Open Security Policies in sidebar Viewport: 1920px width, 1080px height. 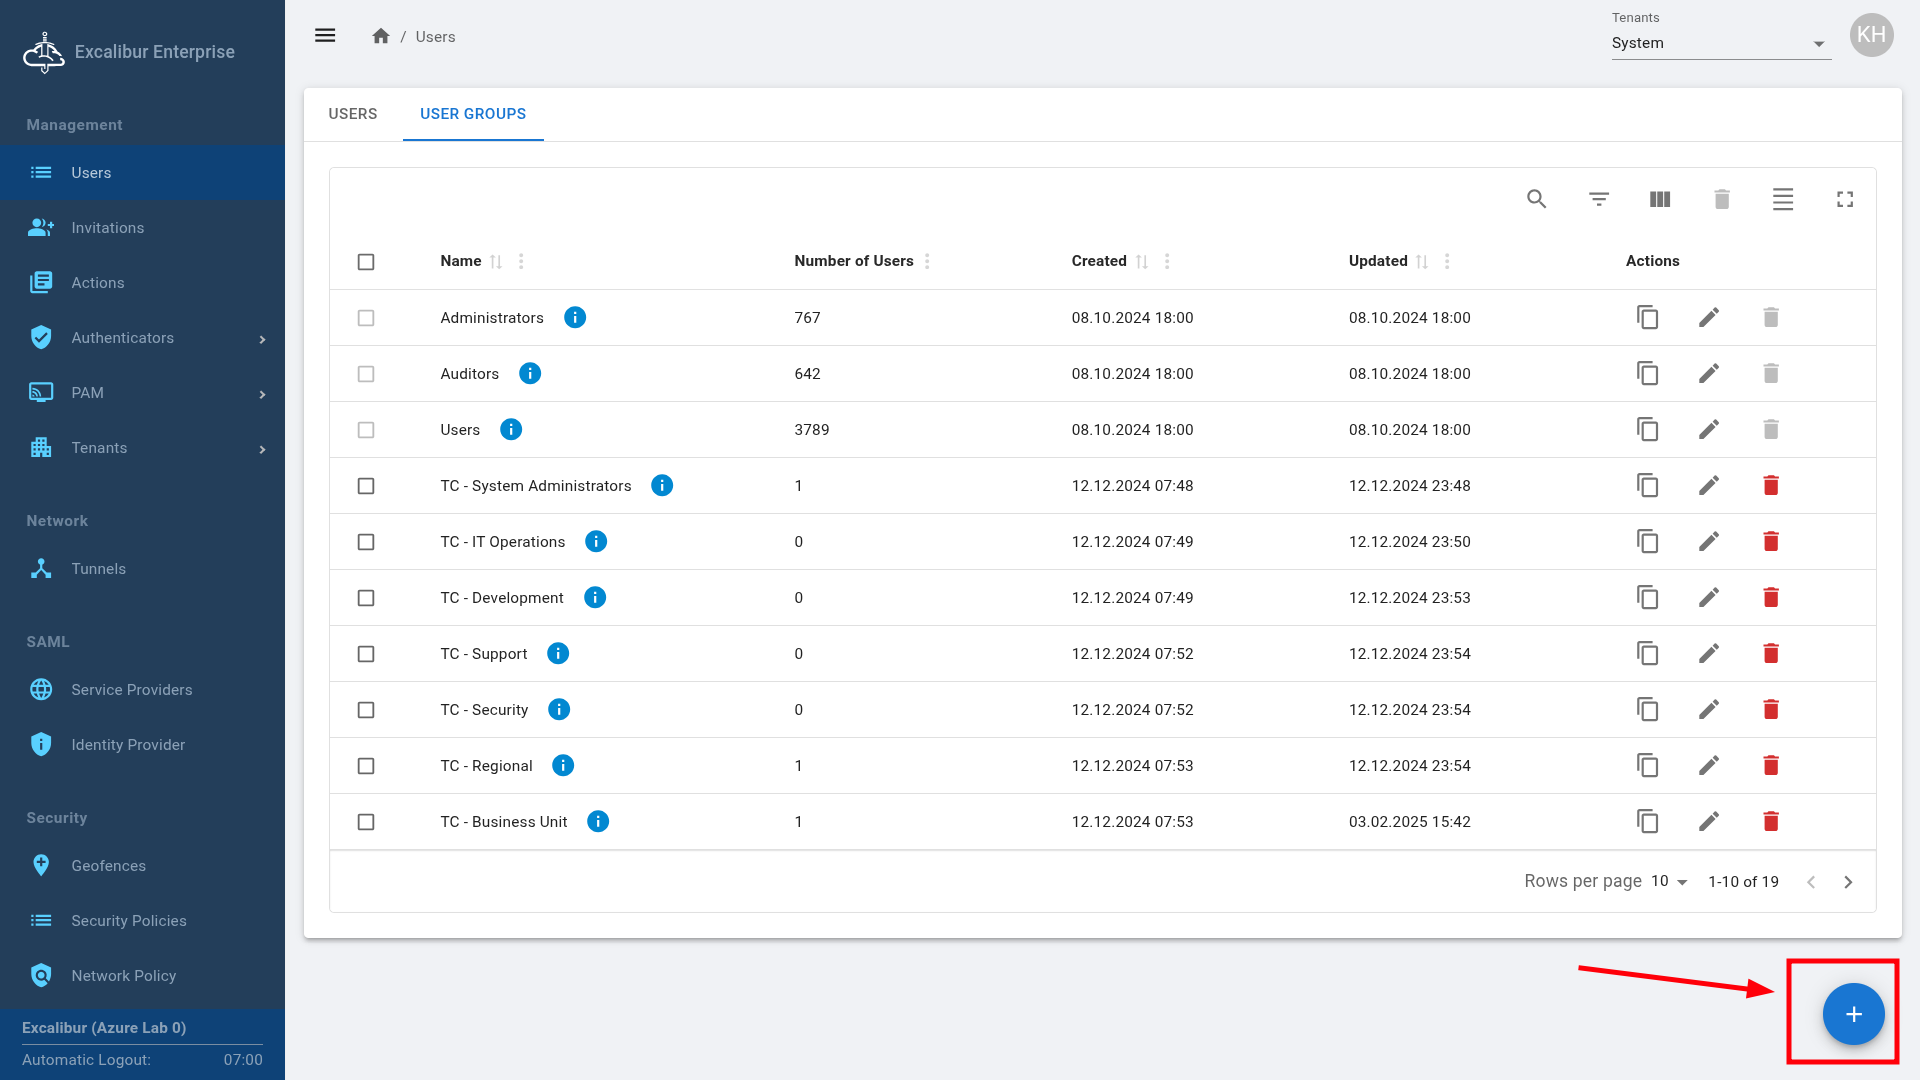coord(128,921)
